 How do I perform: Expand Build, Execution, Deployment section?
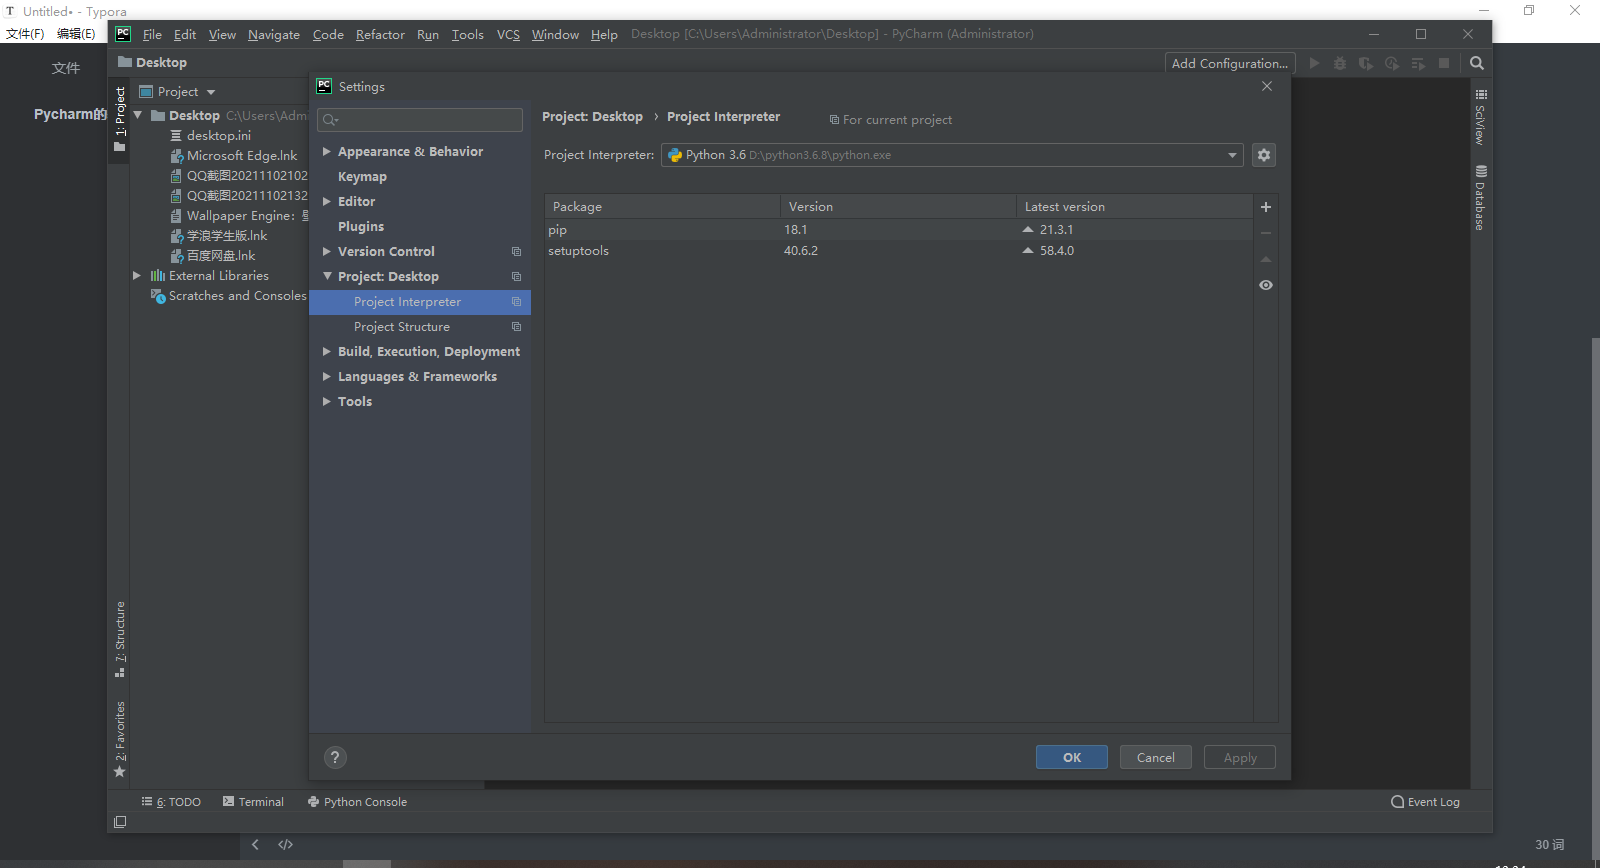pyautogui.click(x=326, y=352)
